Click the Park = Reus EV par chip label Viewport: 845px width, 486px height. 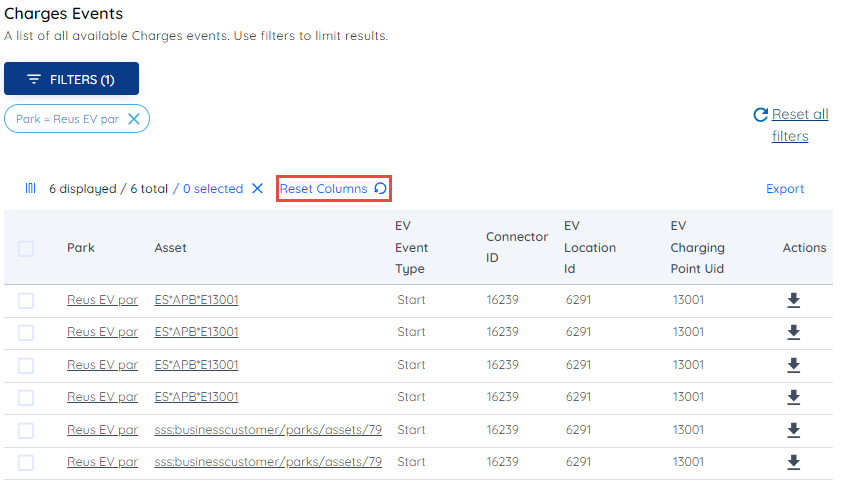[67, 119]
